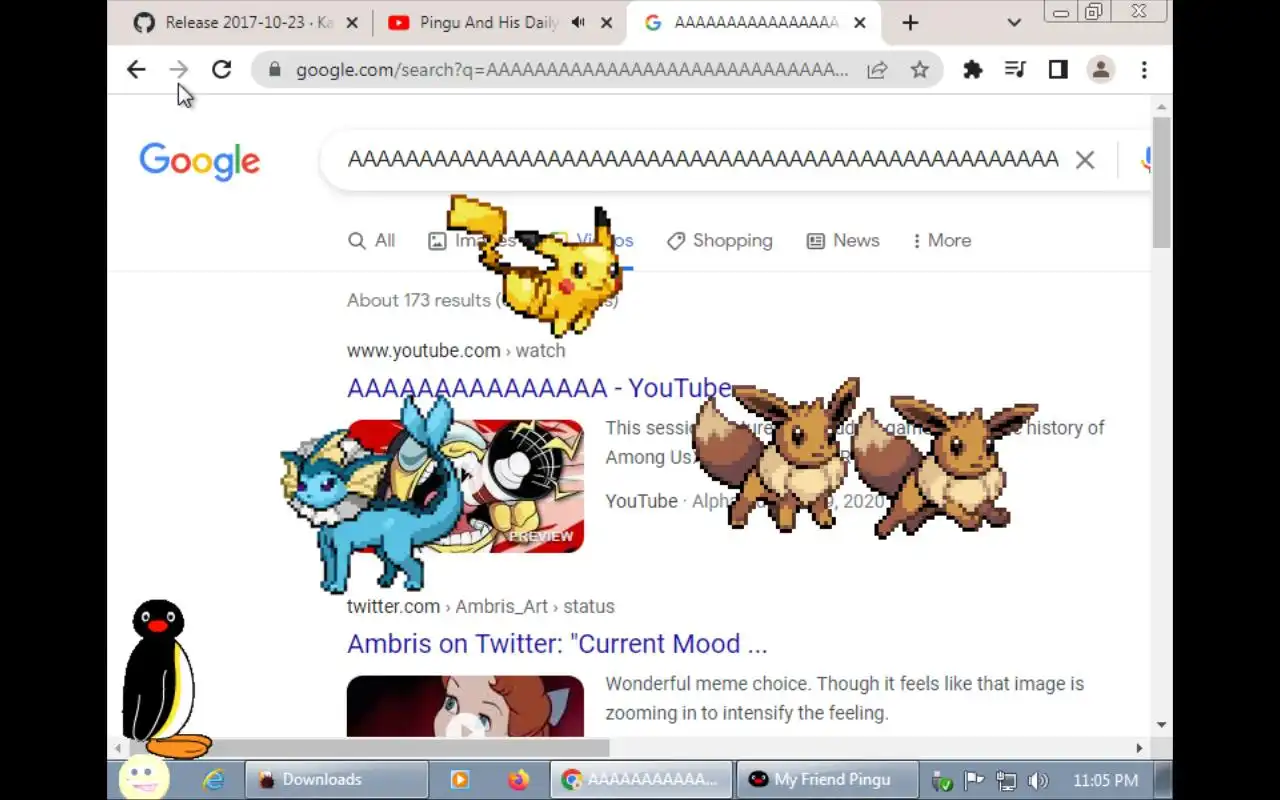The image size is (1280, 800).
Task: Switch to Pingu And His Daily tab
Action: [x=500, y=22]
